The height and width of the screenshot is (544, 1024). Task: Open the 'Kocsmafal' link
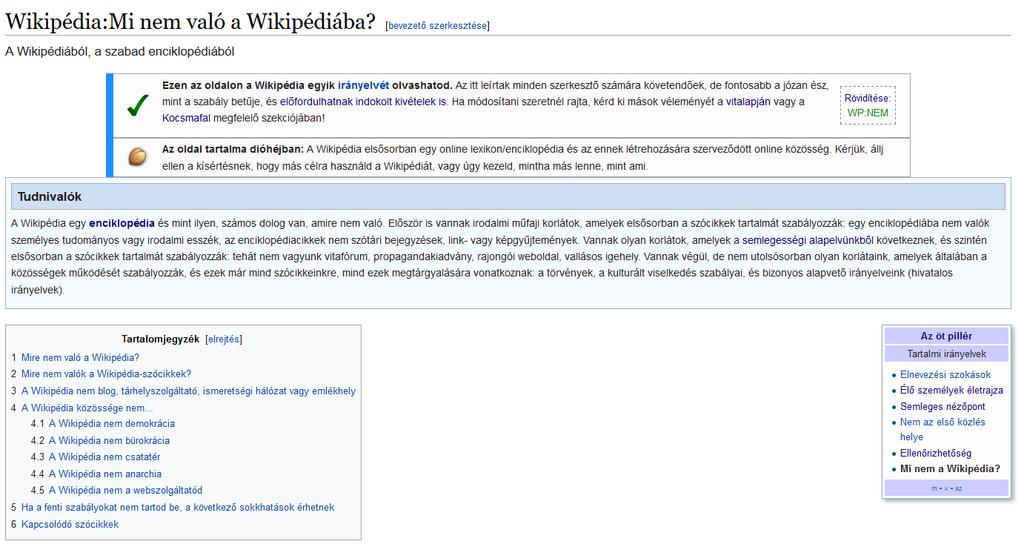(x=186, y=118)
